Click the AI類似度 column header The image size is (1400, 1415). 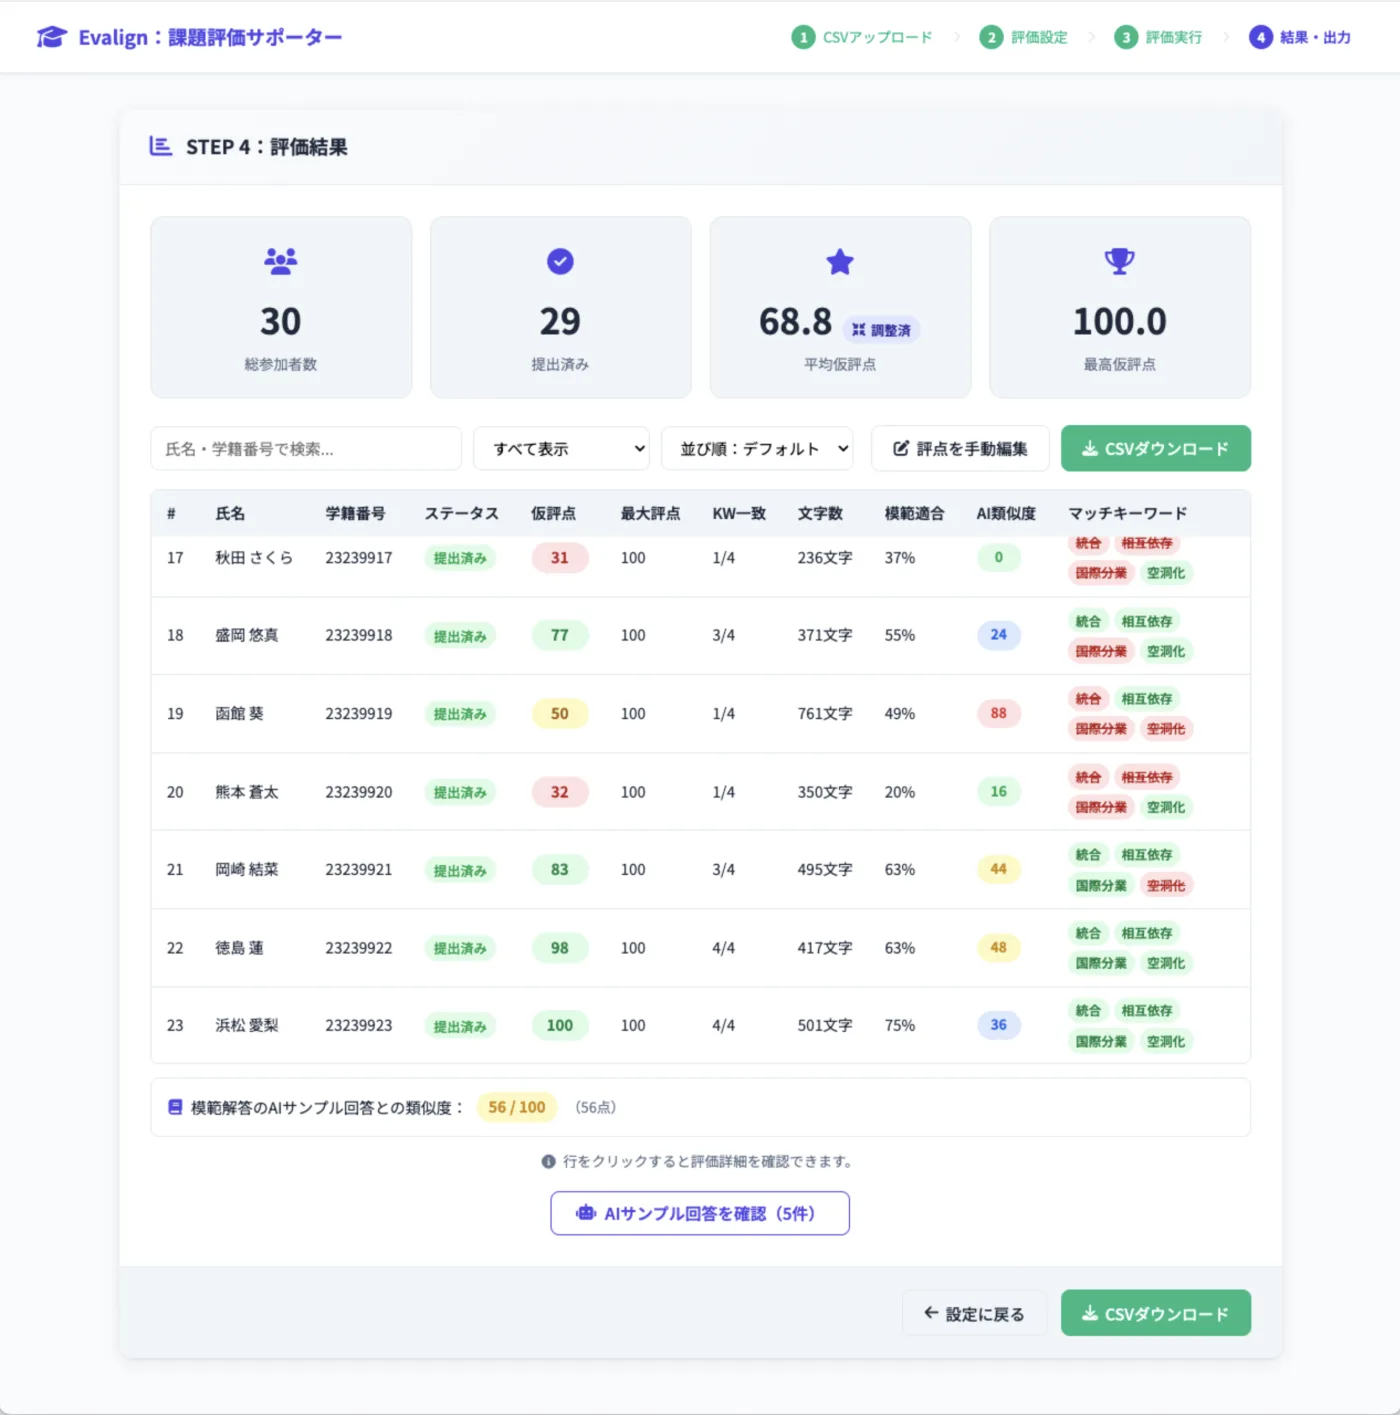[x=1006, y=514]
